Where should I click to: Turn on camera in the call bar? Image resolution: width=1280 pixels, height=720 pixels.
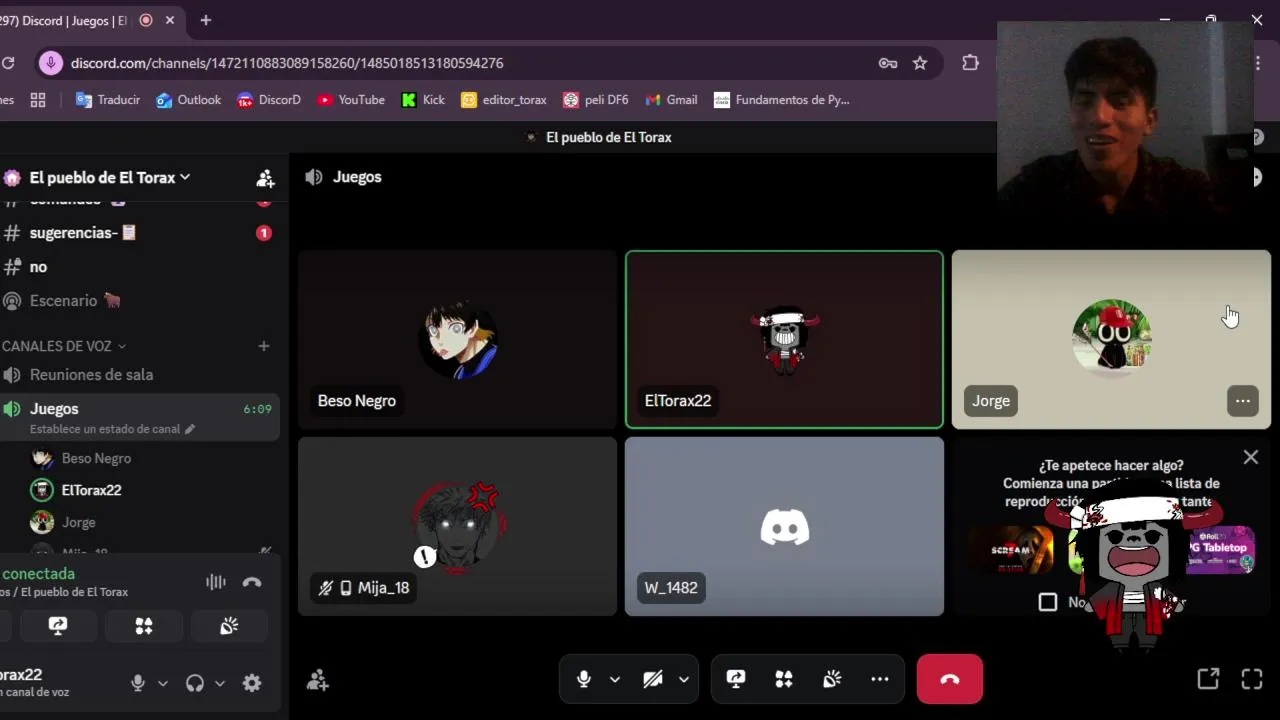(653, 679)
